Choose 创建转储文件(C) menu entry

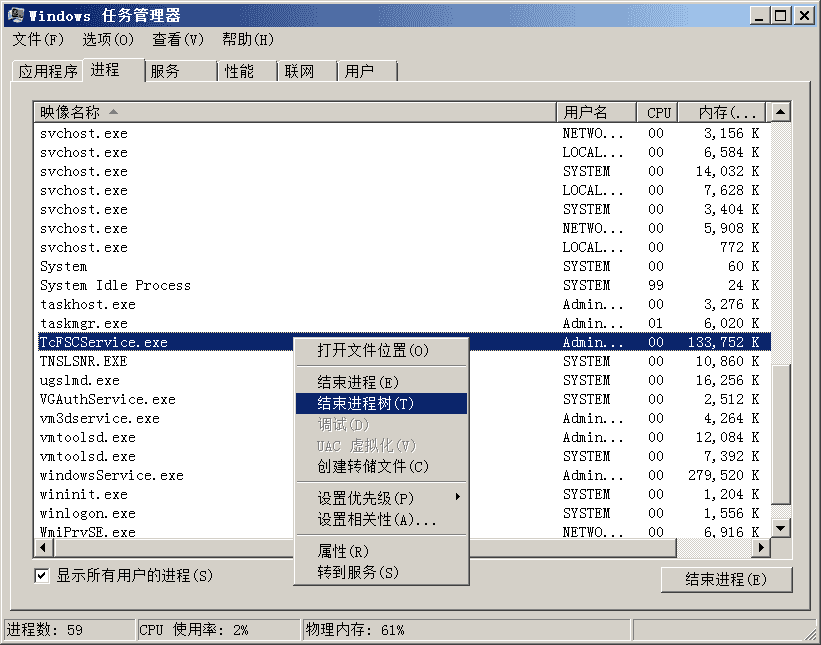coord(382,466)
